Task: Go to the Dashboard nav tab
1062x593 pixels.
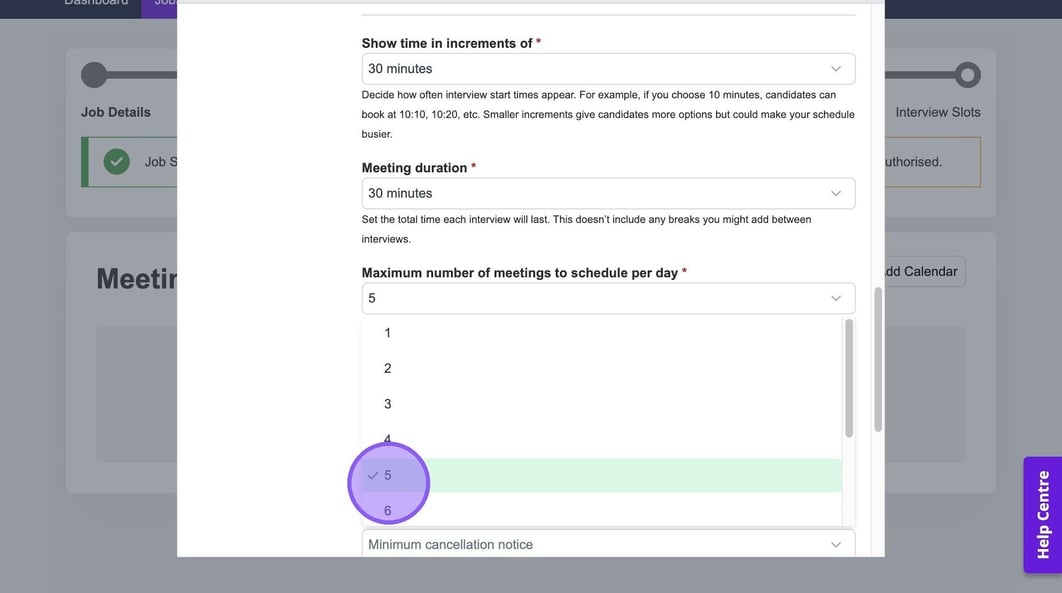Action: (x=96, y=3)
